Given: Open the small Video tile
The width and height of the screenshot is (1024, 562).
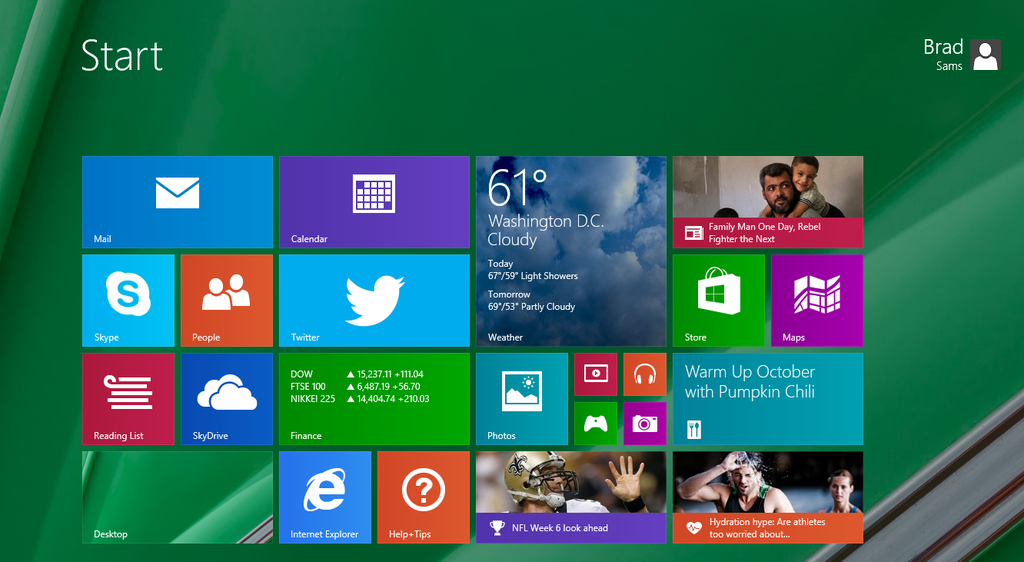Looking at the screenshot, I should pyautogui.click(x=596, y=374).
